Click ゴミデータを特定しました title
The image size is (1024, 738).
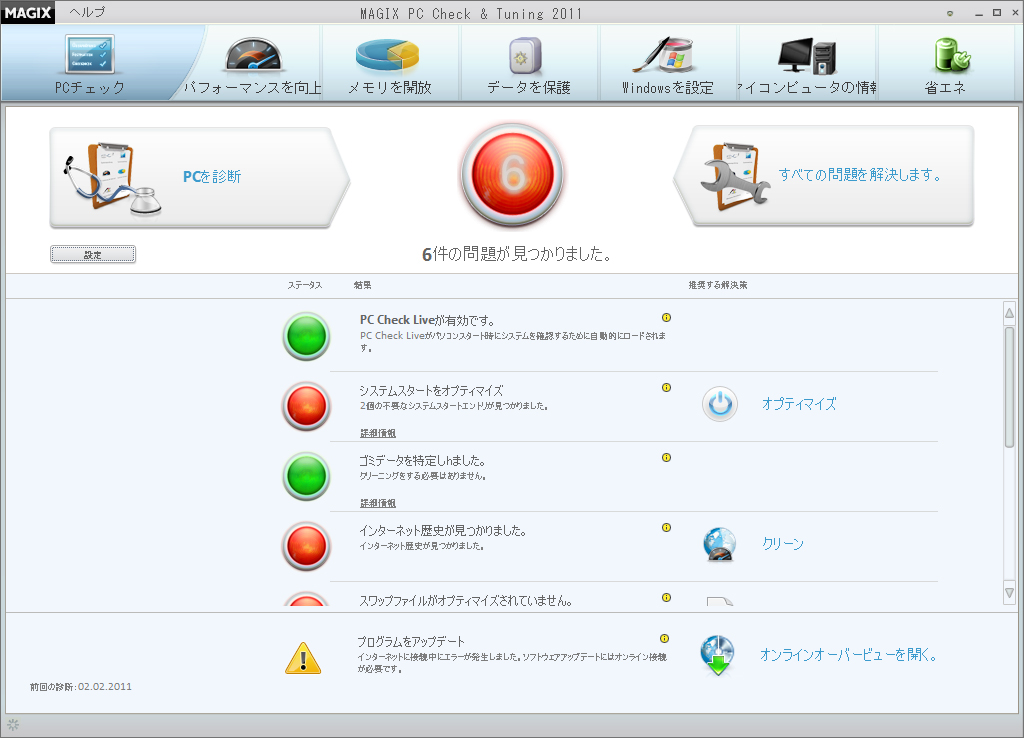[x=422, y=460]
